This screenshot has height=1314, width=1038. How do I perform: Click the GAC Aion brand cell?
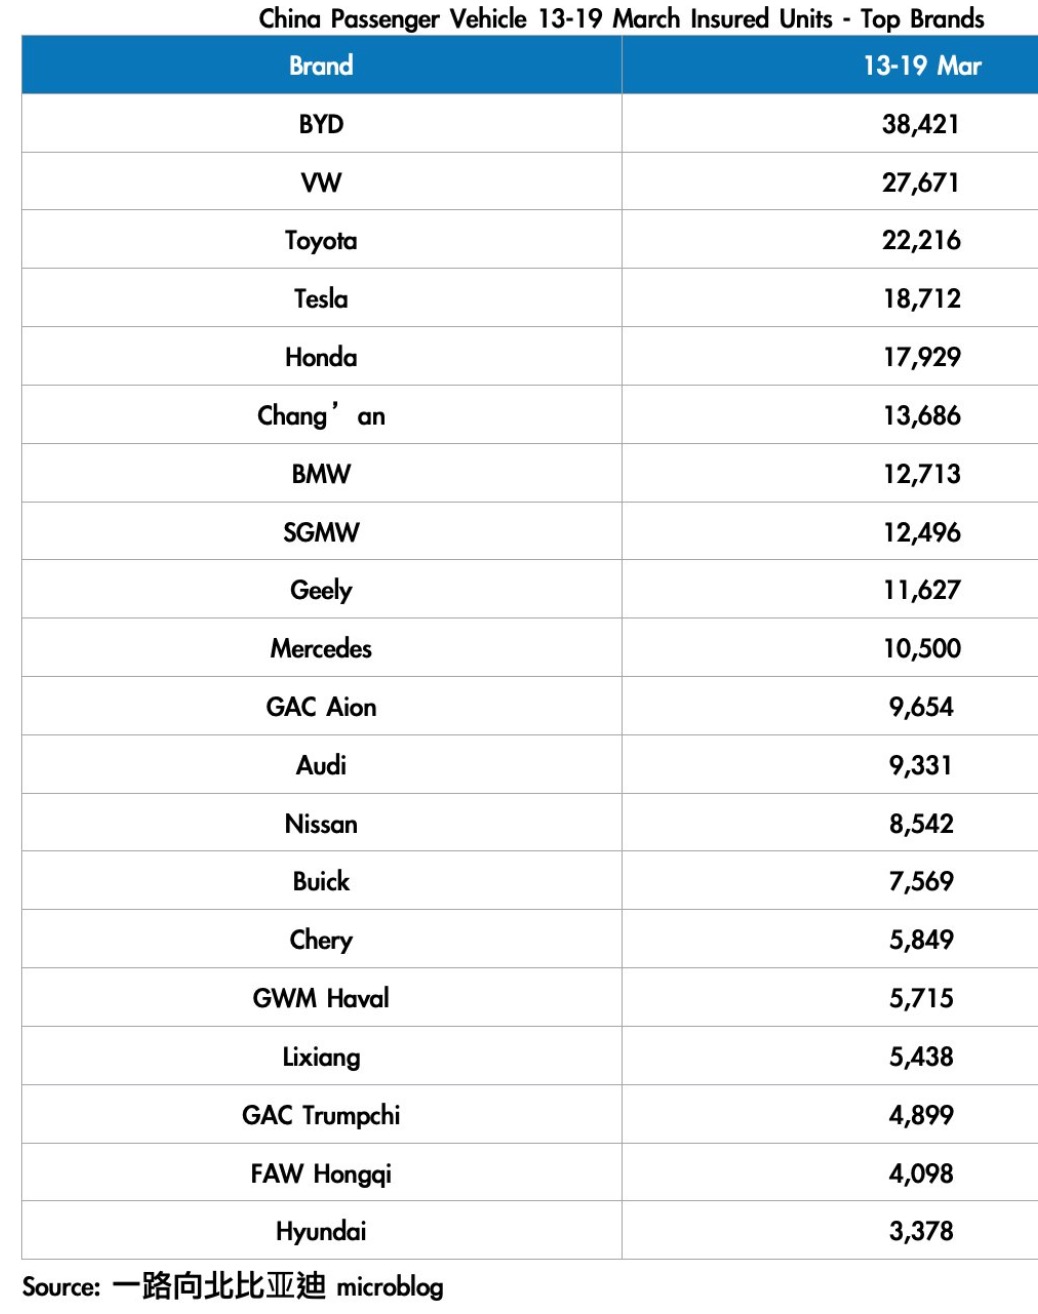point(321,707)
